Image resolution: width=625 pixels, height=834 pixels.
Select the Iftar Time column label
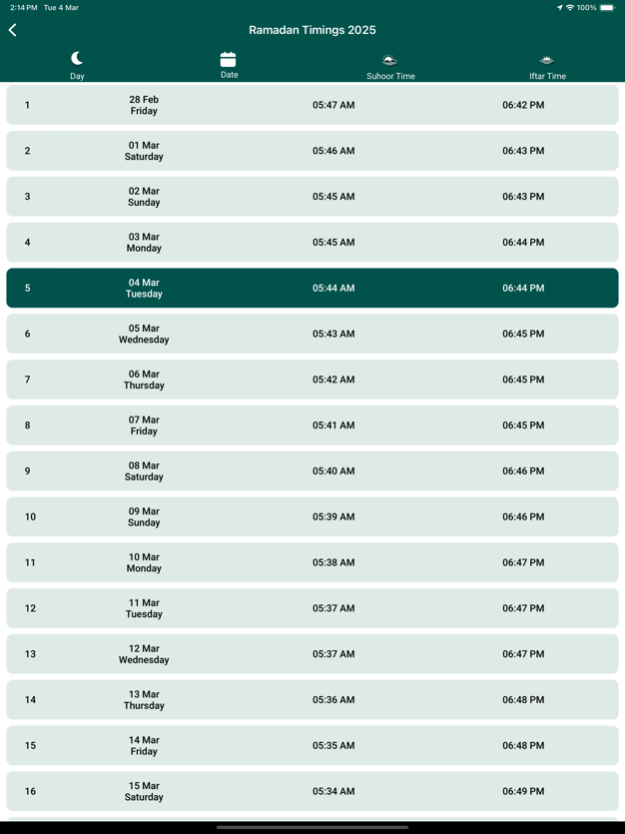(x=547, y=76)
